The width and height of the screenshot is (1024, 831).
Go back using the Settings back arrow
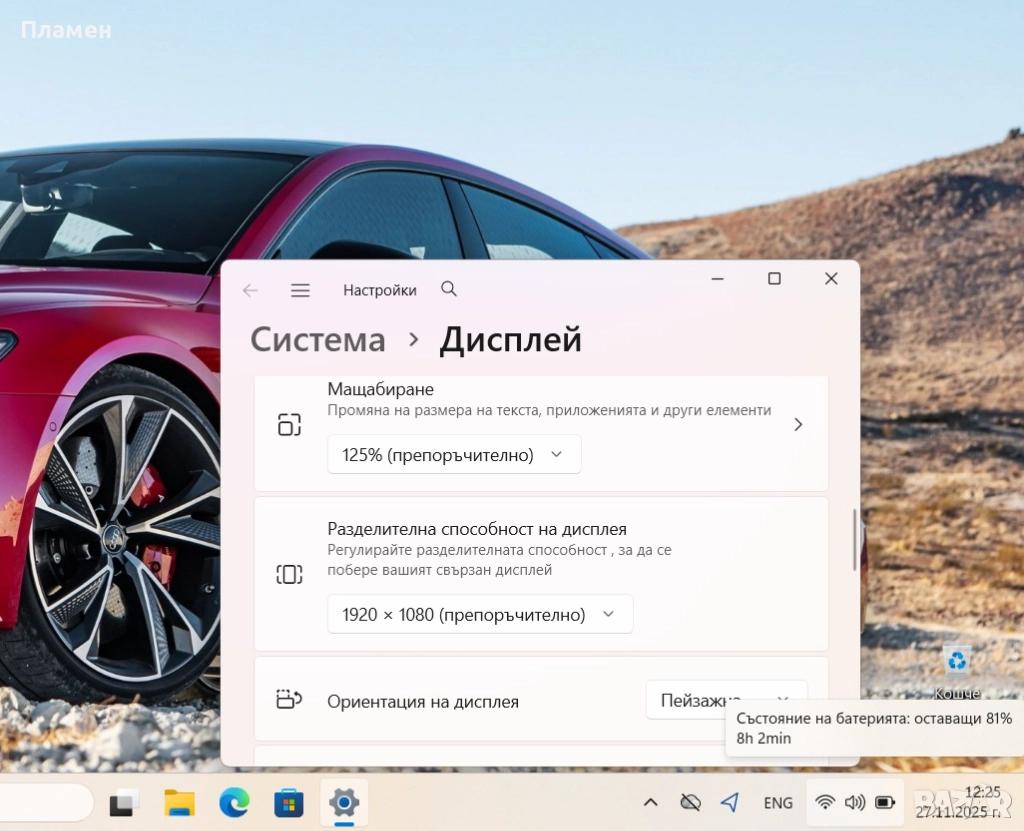point(250,290)
